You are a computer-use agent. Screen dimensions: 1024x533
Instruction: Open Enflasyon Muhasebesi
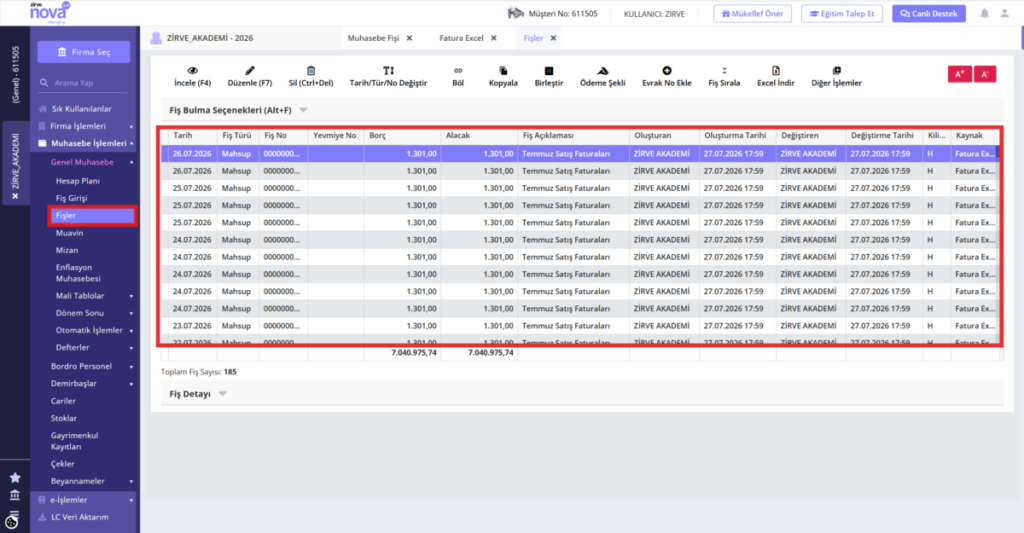pyautogui.click(x=78, y=273)
